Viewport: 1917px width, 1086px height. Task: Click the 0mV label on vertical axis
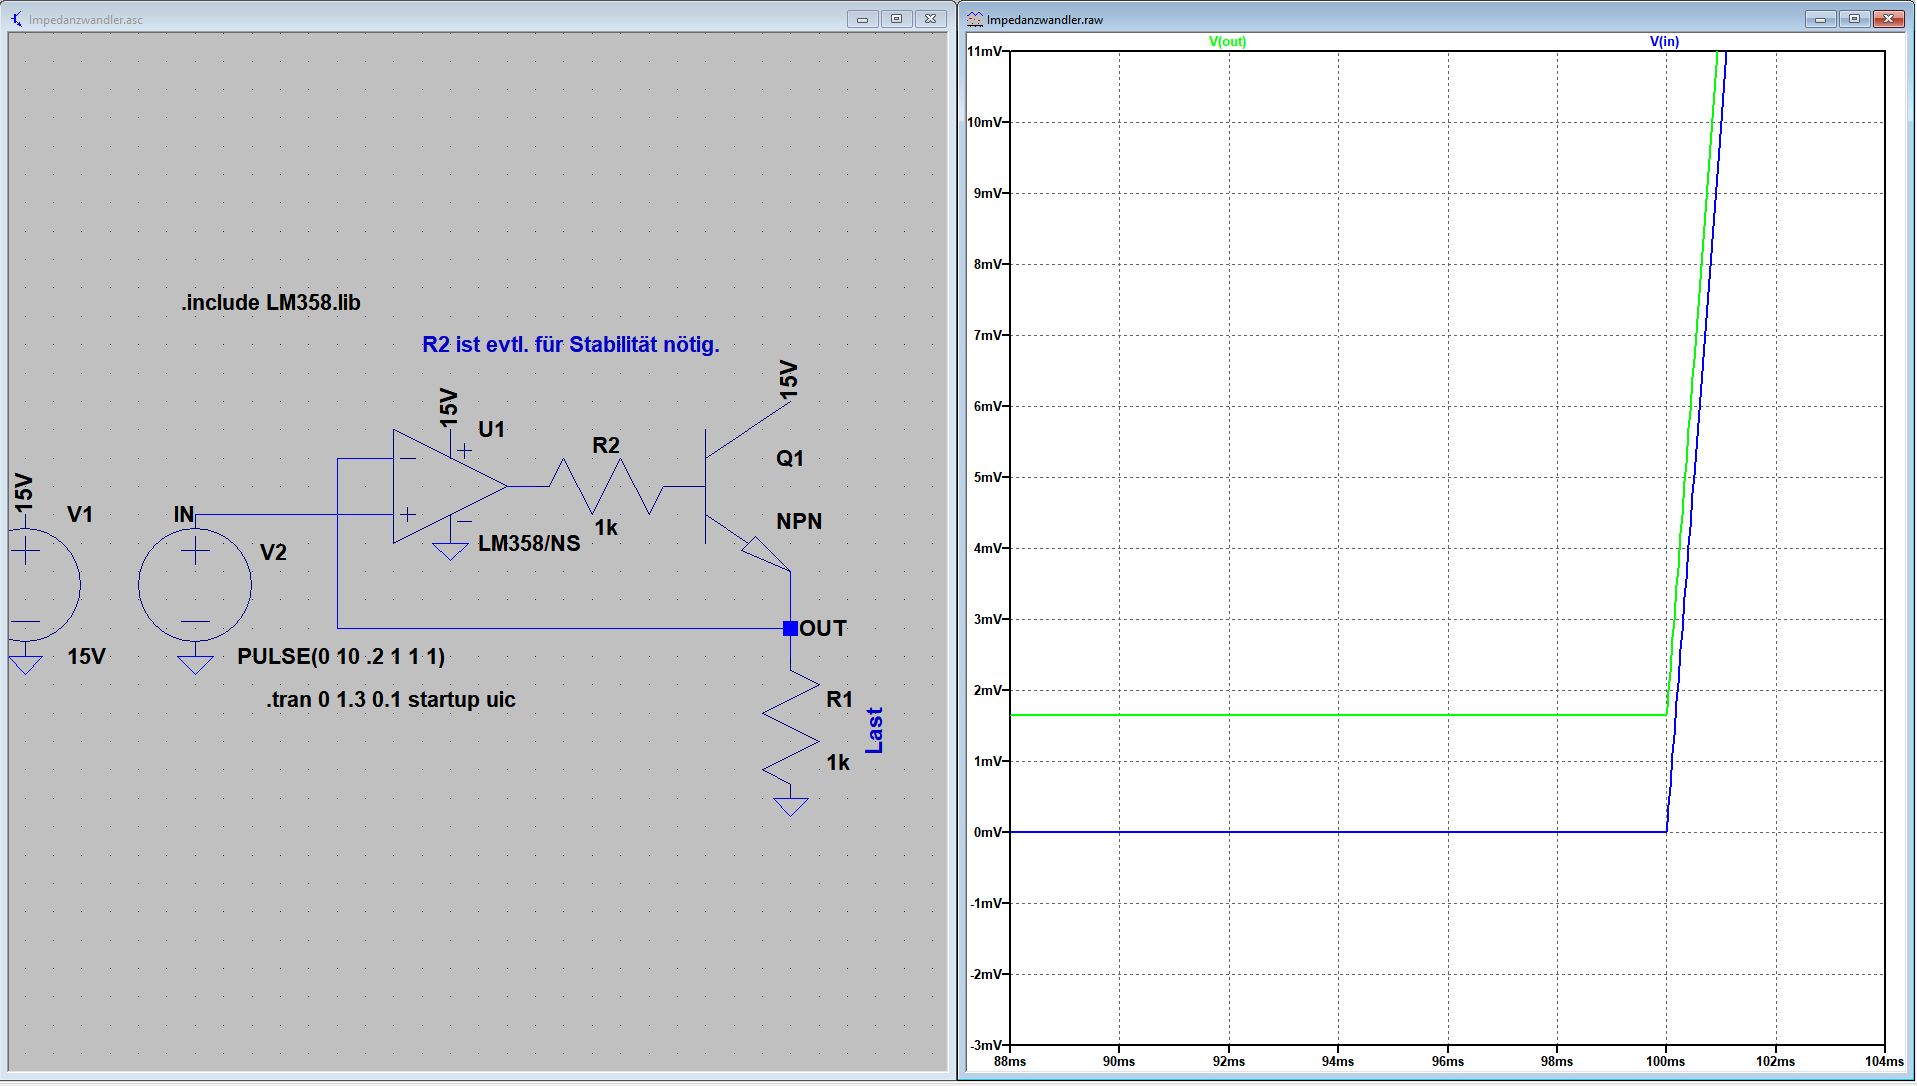point(988,833)
